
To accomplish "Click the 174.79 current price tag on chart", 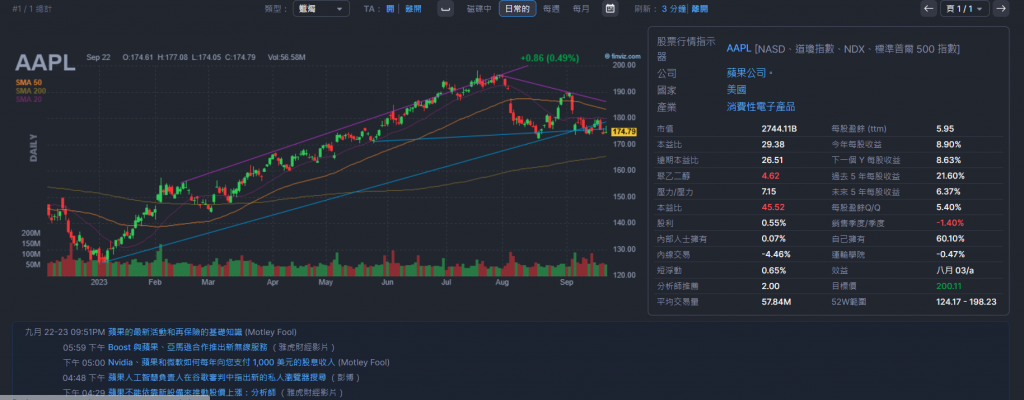I will 624,131.
